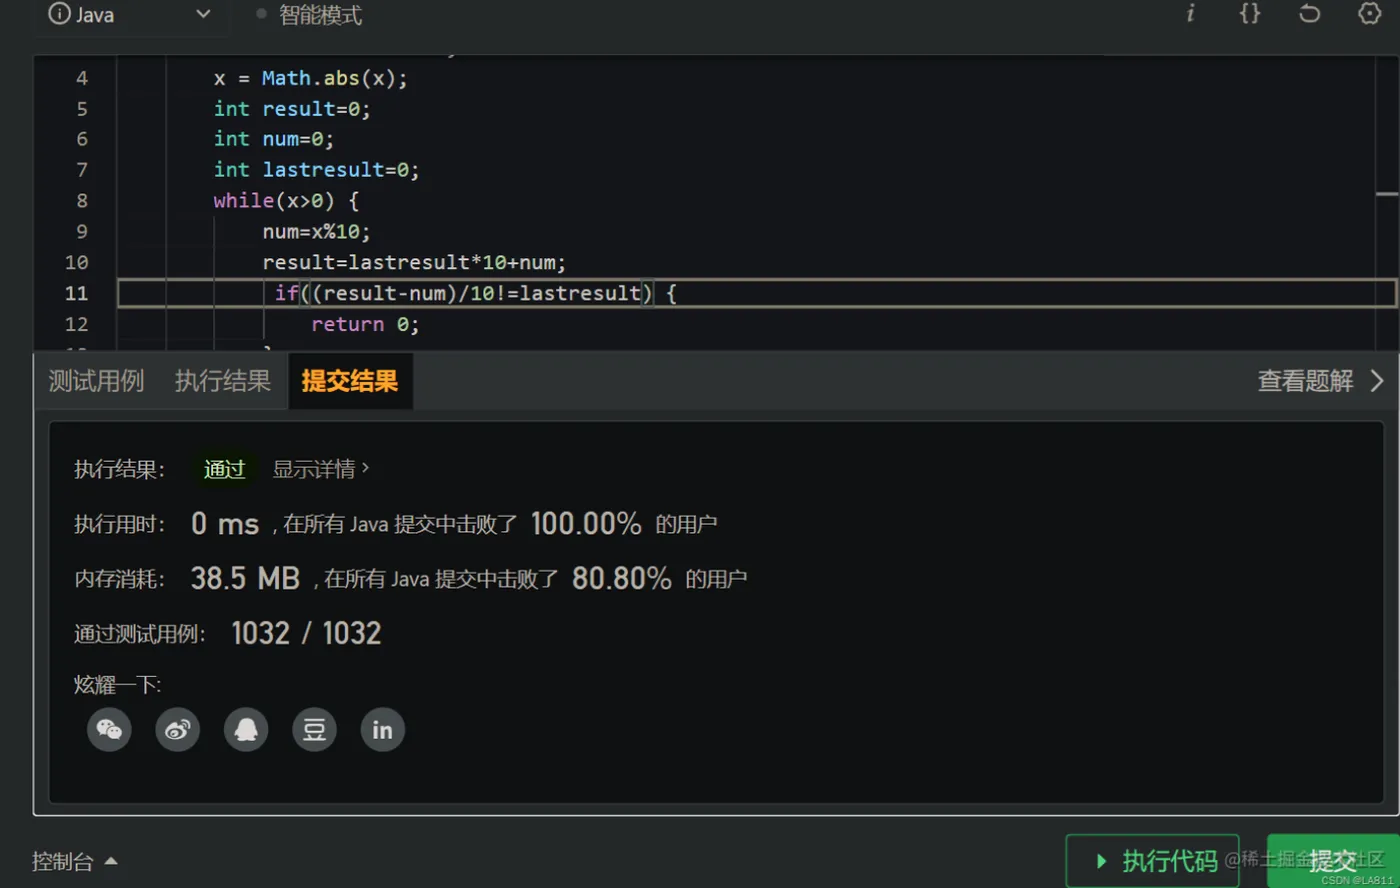Viewport: 1400px width, 888px height.
Task: Click code line 'int num=0;'
Action: pos(273,139)
